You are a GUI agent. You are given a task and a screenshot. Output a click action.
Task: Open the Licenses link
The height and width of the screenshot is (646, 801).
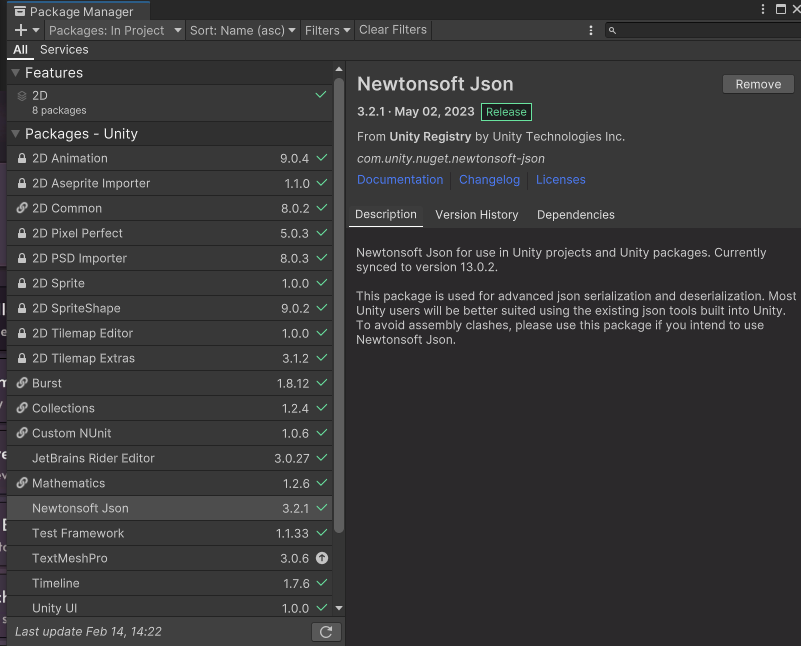pyautogui.click(x=560, y=180)
